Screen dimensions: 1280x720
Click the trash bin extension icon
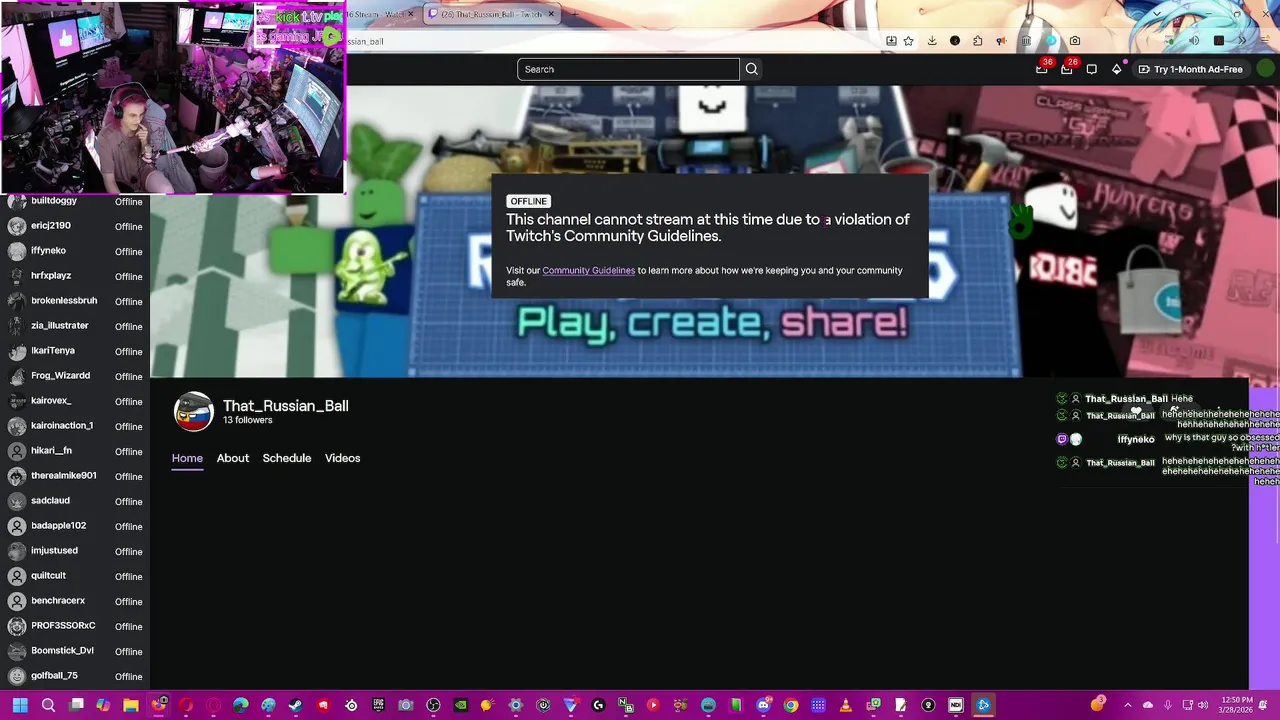(1026, 41)
